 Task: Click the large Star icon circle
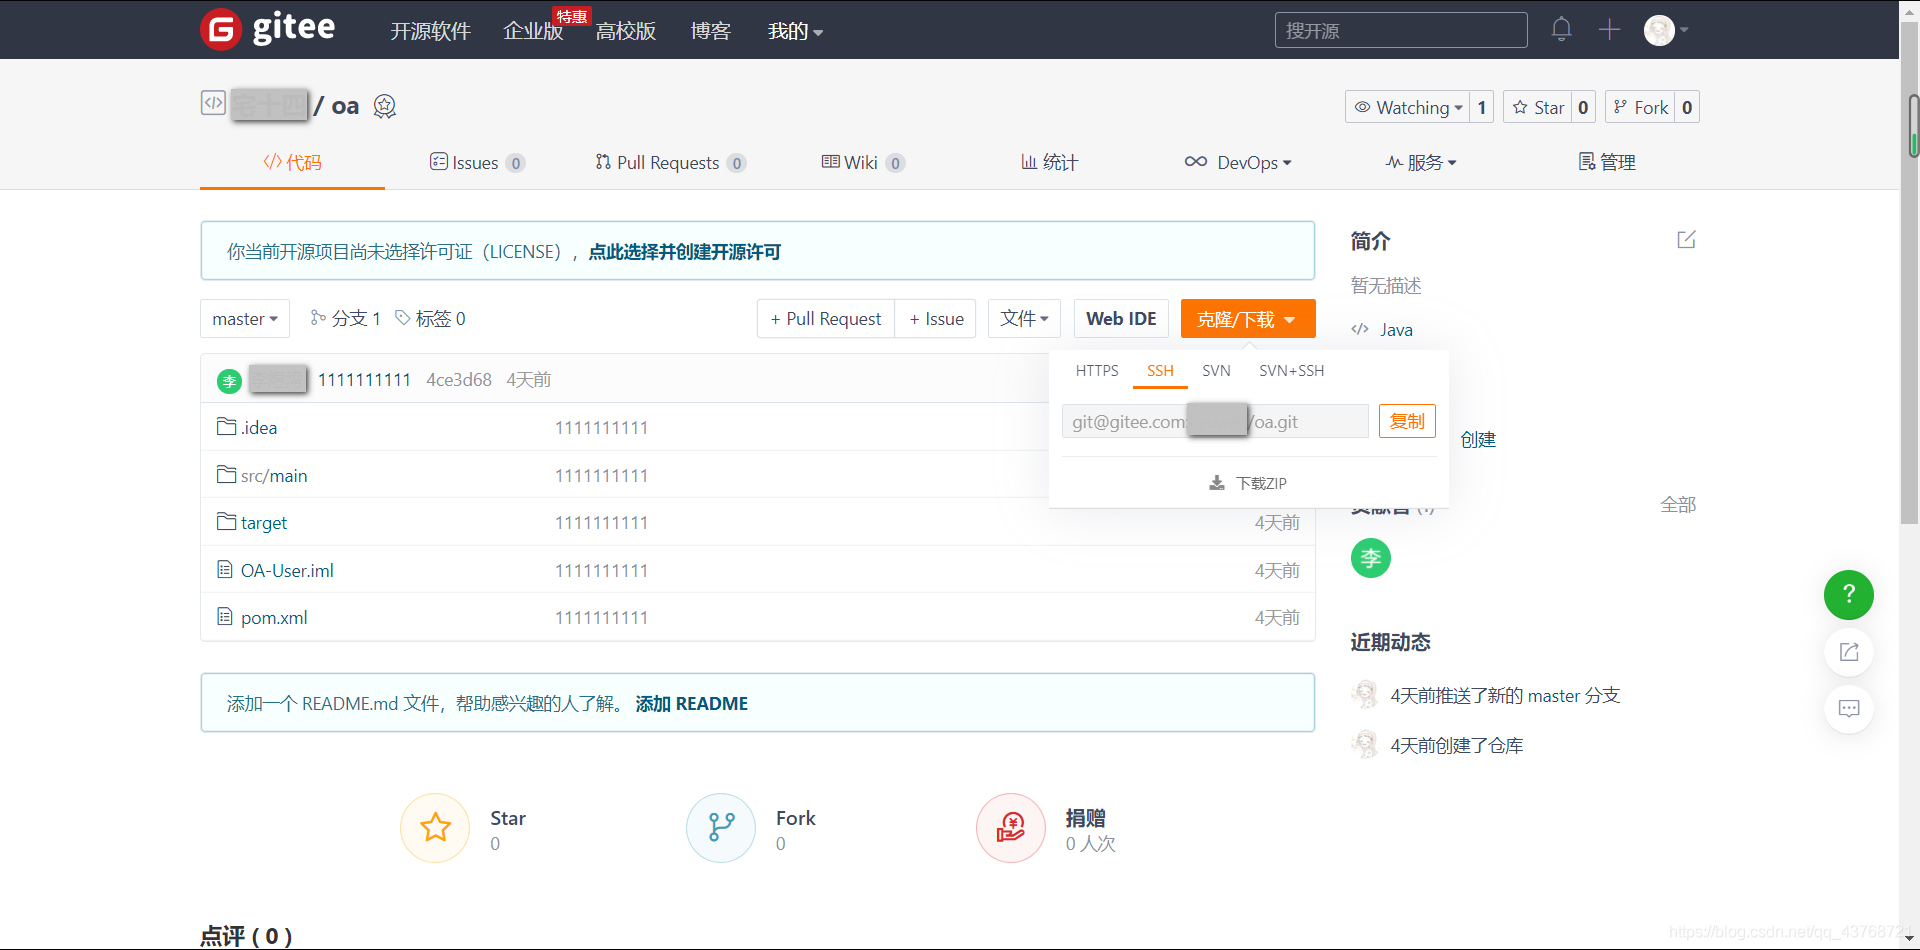(435, 828)
